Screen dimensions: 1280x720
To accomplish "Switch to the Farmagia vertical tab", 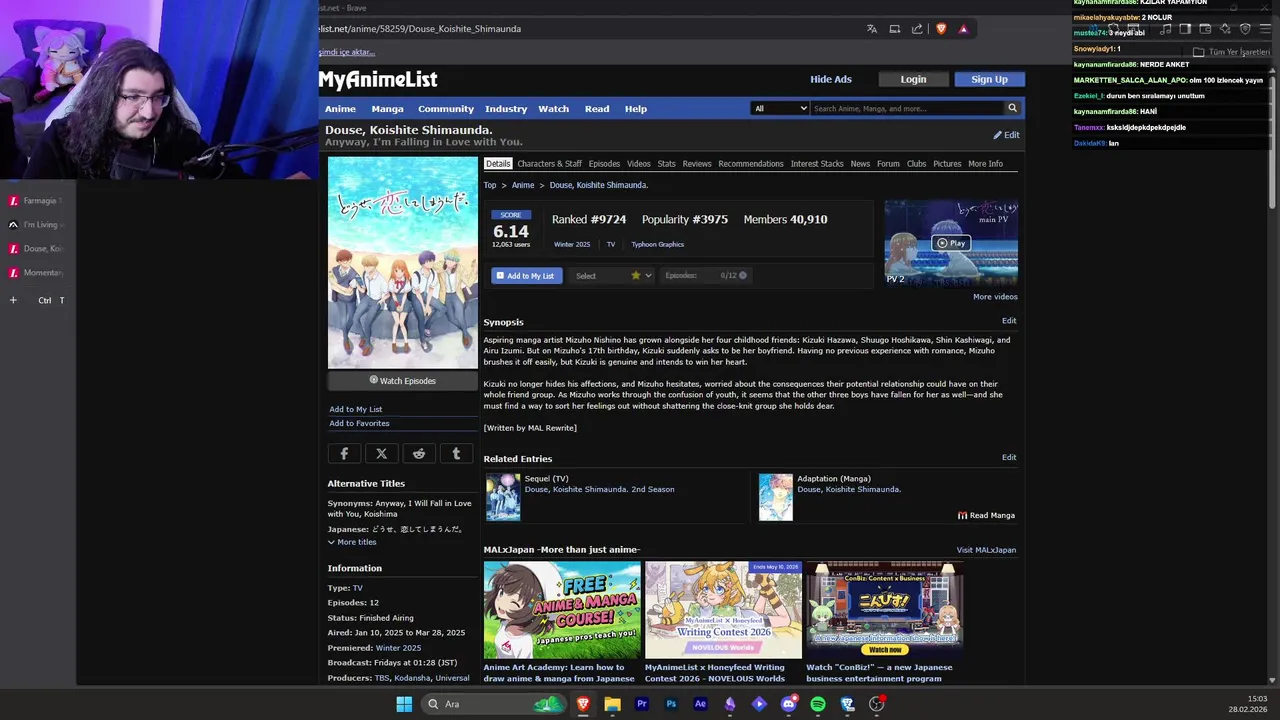I will click(38, 200).
